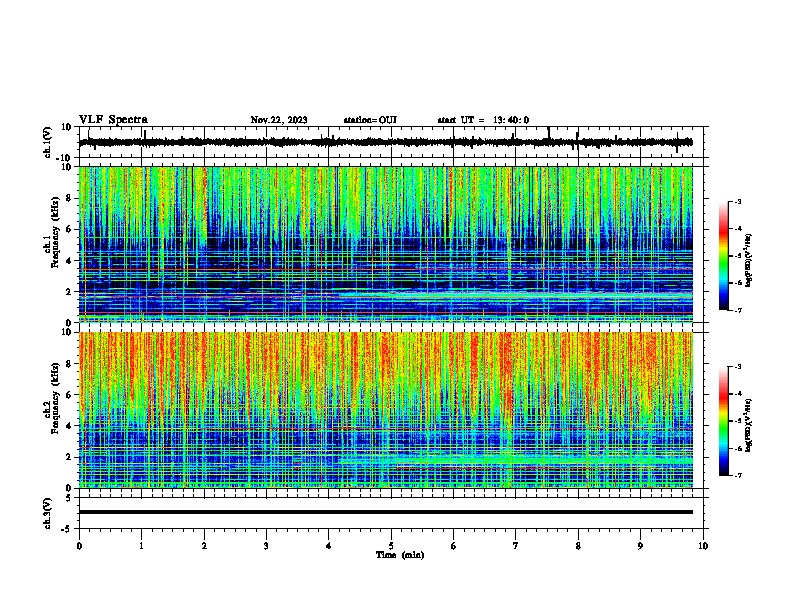Click time axis tick label "5"

tap(391, 546)
